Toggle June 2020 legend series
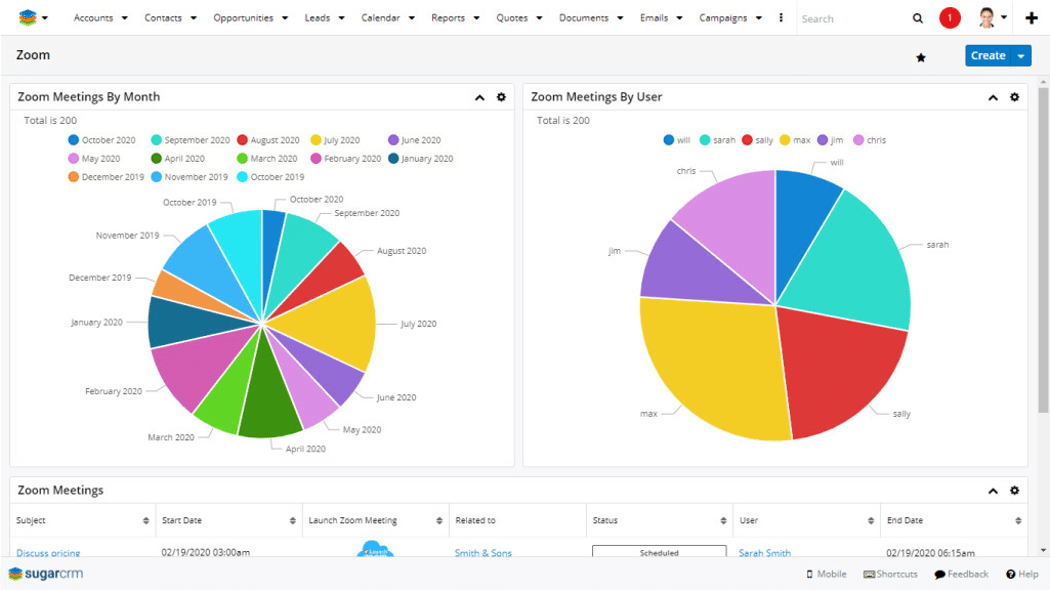1050x590 pixels. [x=415, y=140]
